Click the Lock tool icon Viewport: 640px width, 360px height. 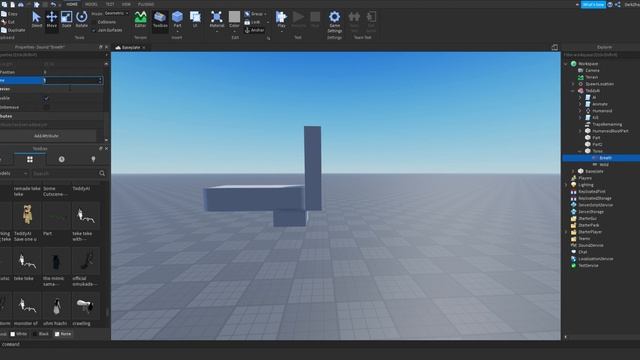pos(247,22)
